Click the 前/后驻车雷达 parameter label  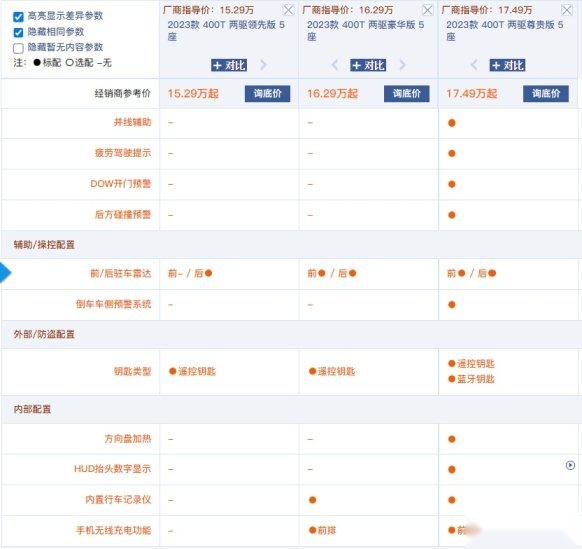(x=121, y=274)
